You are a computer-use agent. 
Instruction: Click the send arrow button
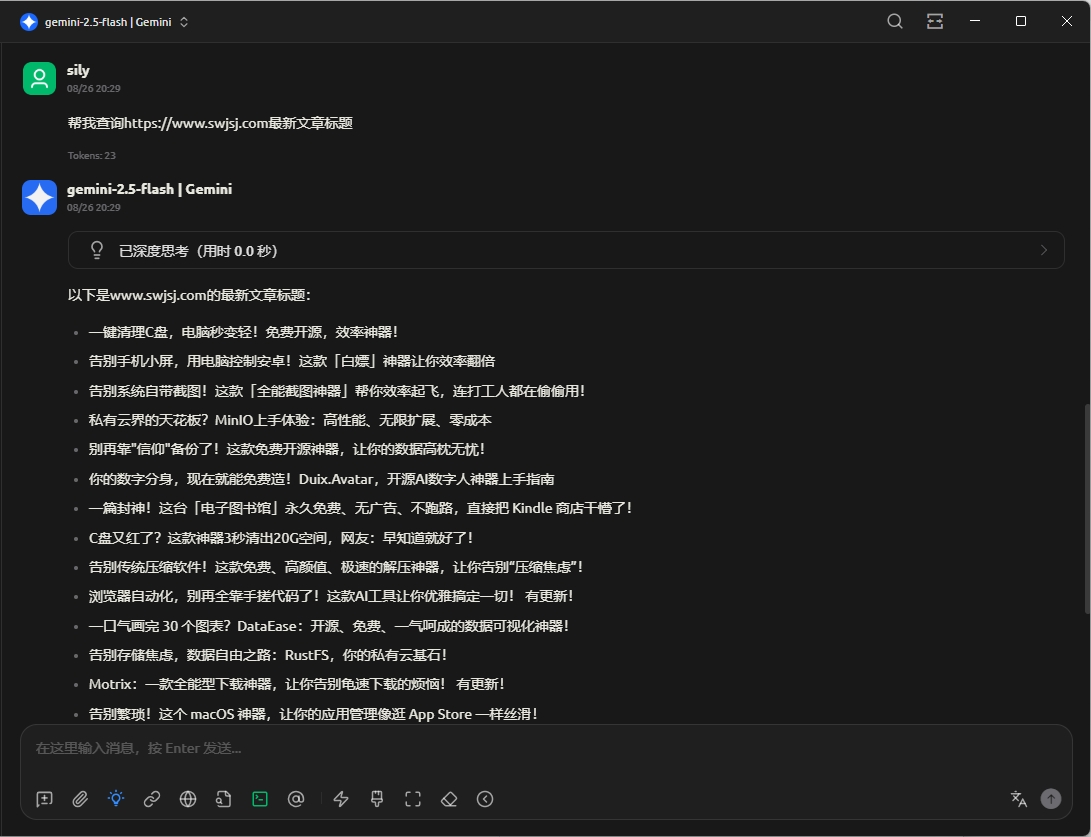[x=1051, y=799]
